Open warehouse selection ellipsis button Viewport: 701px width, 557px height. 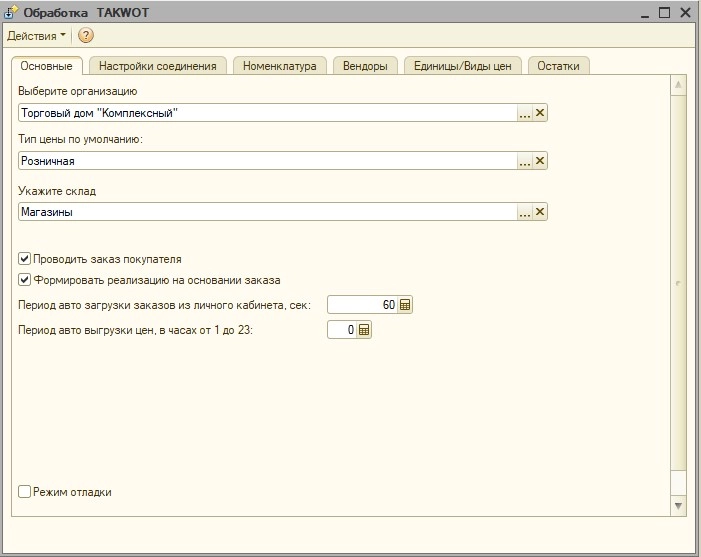pos(524,212)
